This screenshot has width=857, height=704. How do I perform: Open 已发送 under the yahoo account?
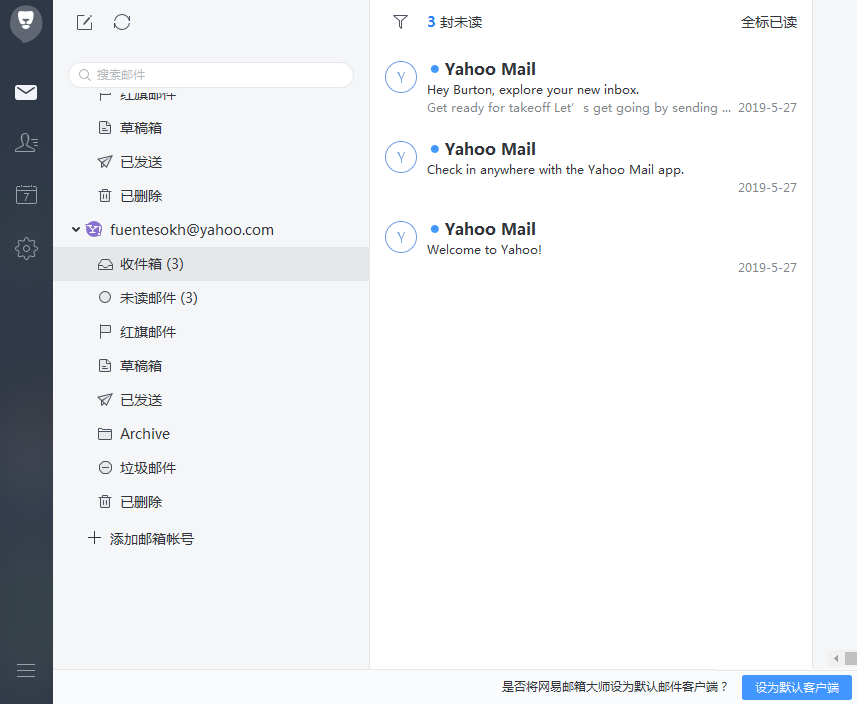tap(212, 400)
